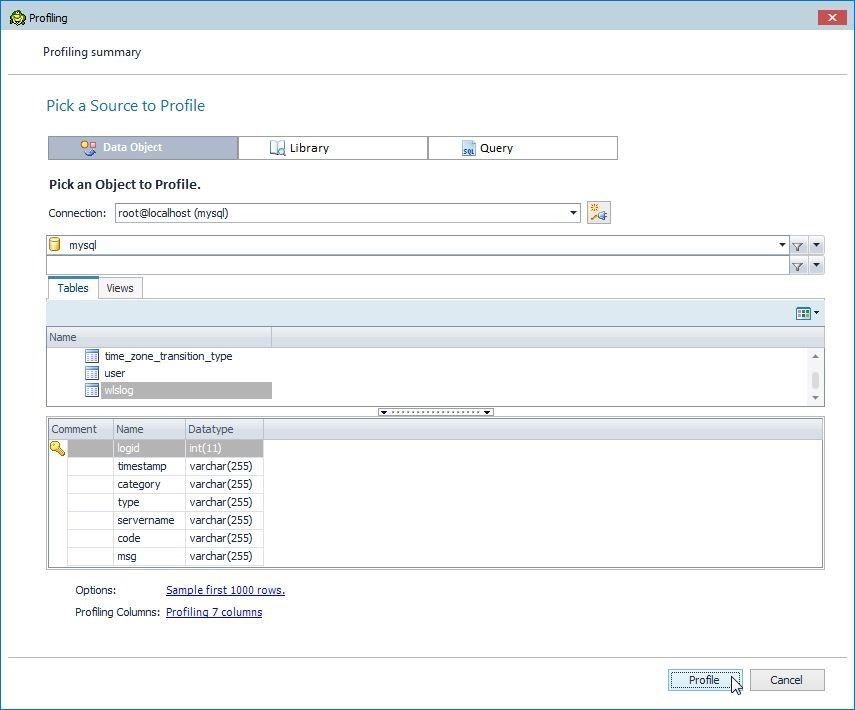Collapse the panel using the dotted splitter bar
The image size is (855, 710).
436,412
